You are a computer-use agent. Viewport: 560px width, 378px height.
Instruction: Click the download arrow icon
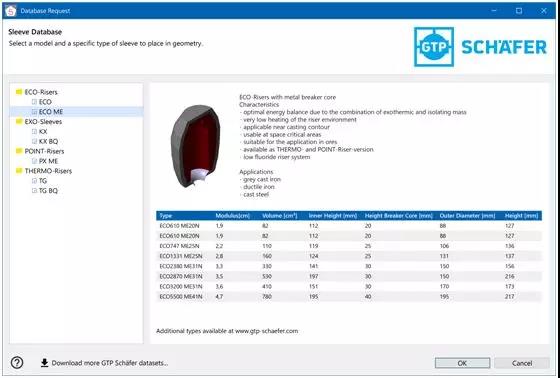[x=44, y=363]
